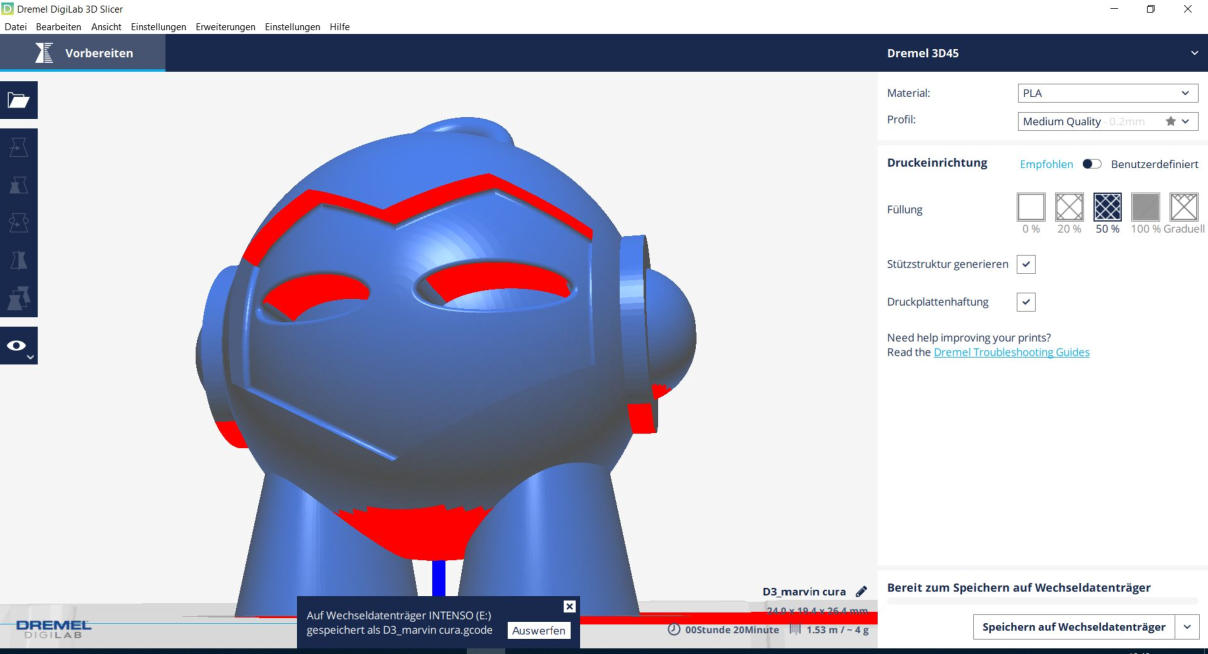Toggle Stützstruktur generieren checkbox
Viewport: 1208px width, 654px height.
click(x=1026, y=264)
